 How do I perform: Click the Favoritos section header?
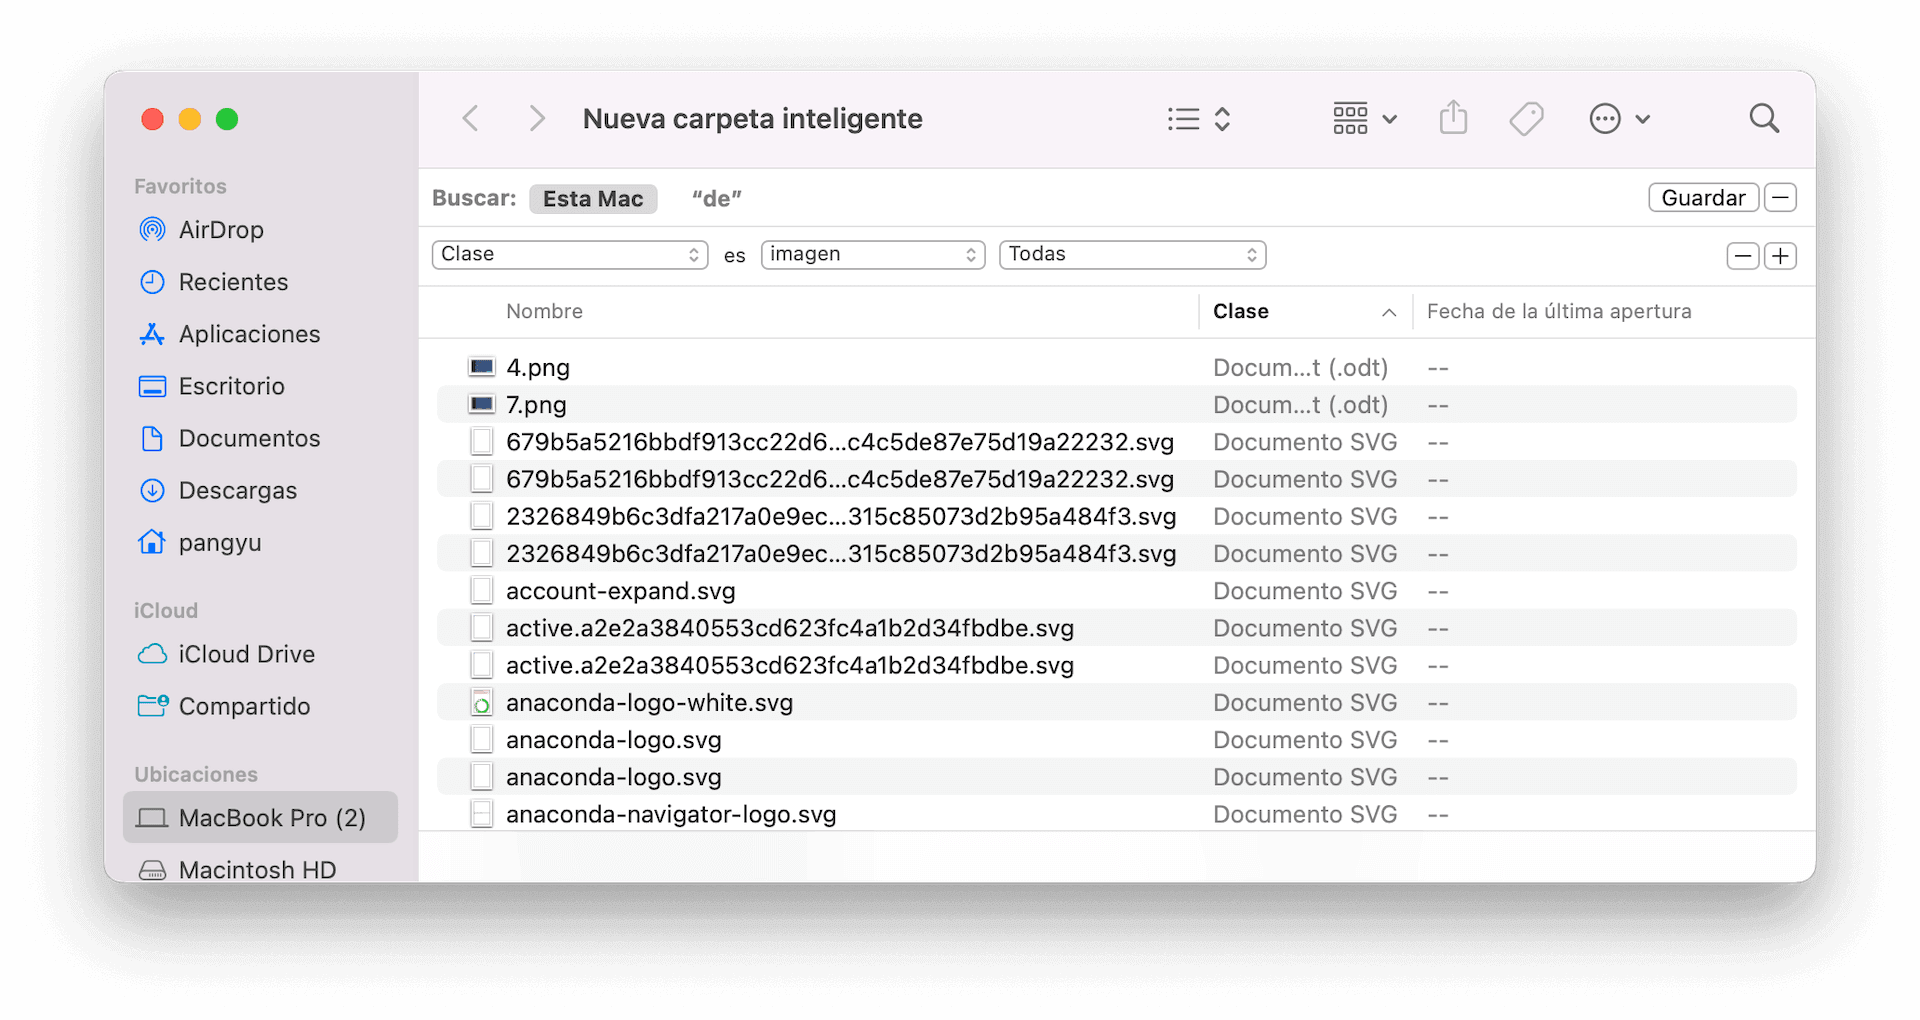[180, 187]
